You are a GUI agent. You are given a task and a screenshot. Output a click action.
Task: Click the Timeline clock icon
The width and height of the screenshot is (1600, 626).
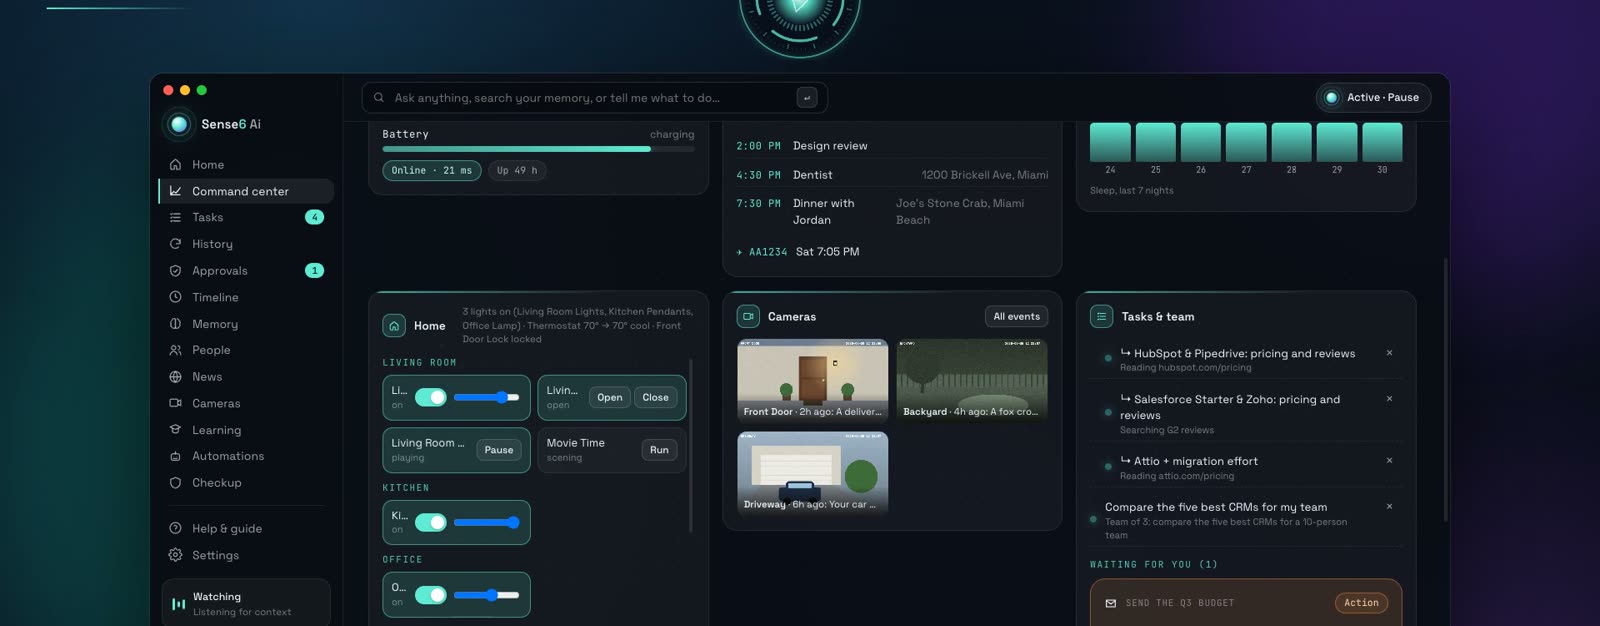175,297
